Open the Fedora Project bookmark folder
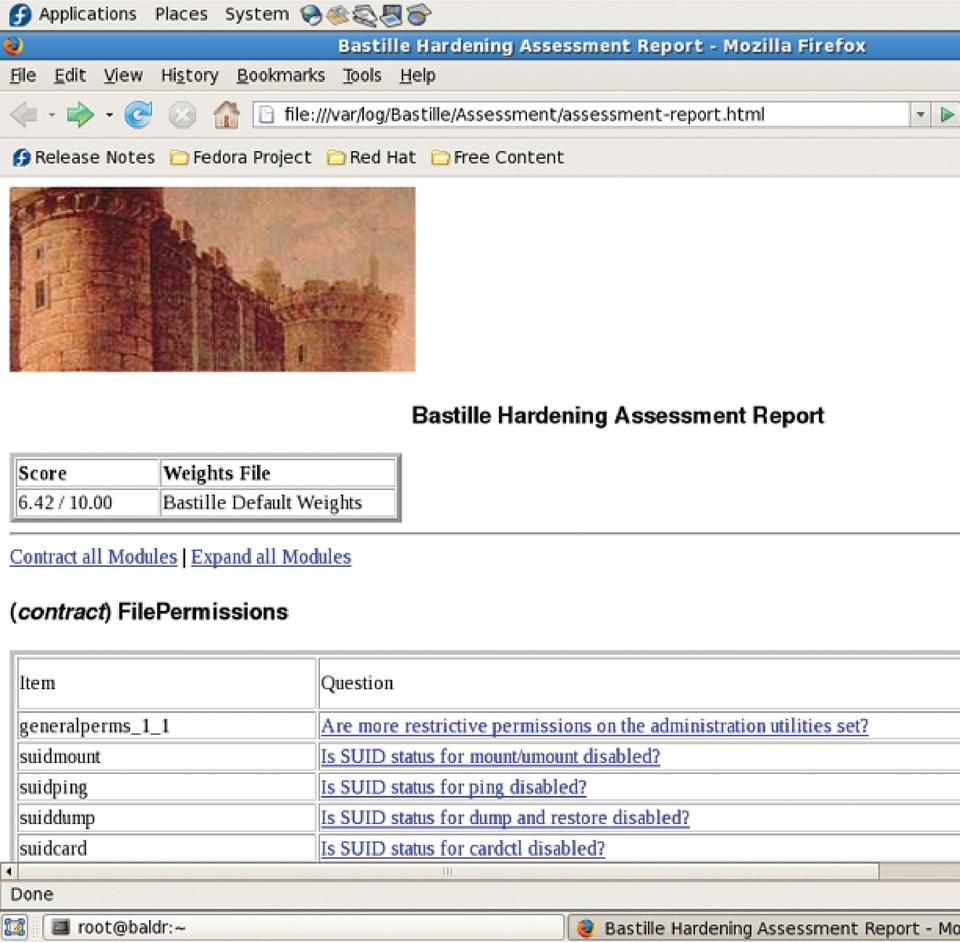 pyautogui.click(x=240, y=157)
